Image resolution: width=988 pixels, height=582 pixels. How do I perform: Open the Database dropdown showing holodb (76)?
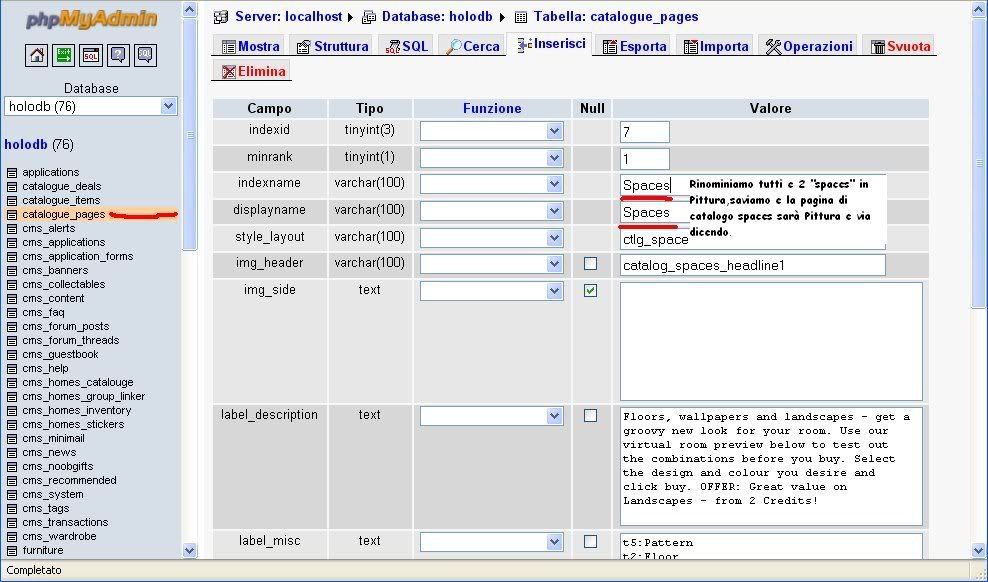(91, 106)
